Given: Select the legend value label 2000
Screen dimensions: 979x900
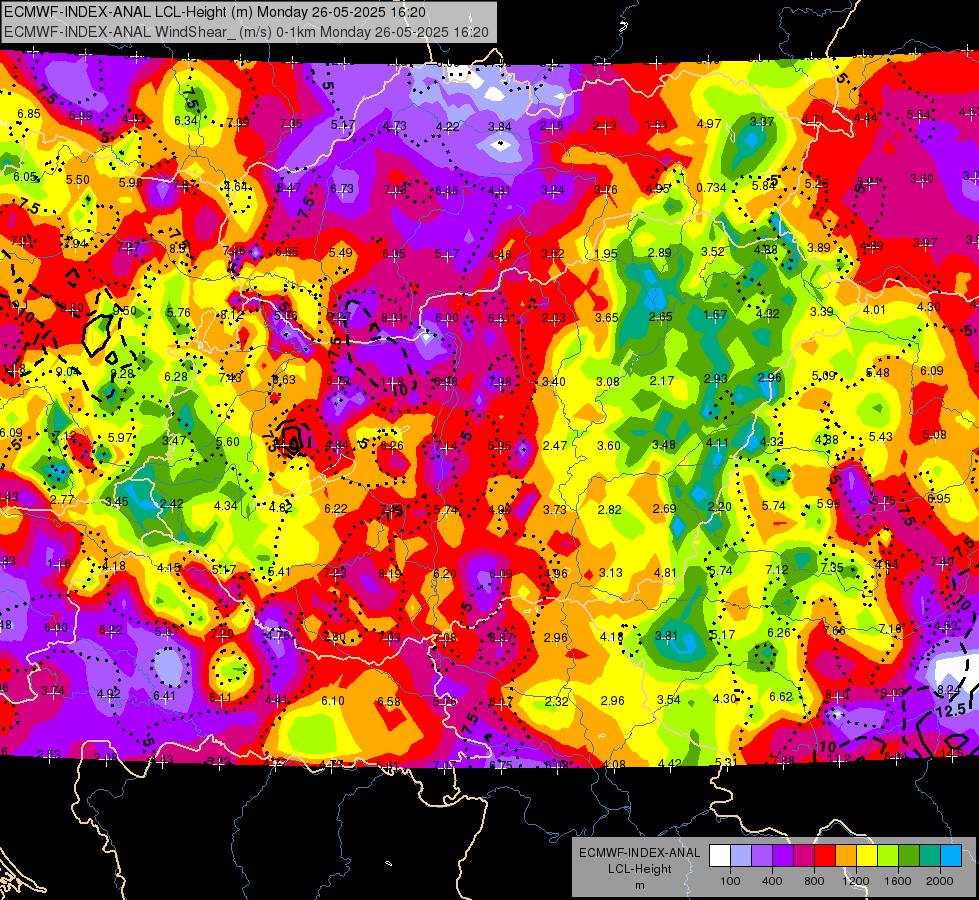Looking at the screenshot, I should (x=940, y=881).
